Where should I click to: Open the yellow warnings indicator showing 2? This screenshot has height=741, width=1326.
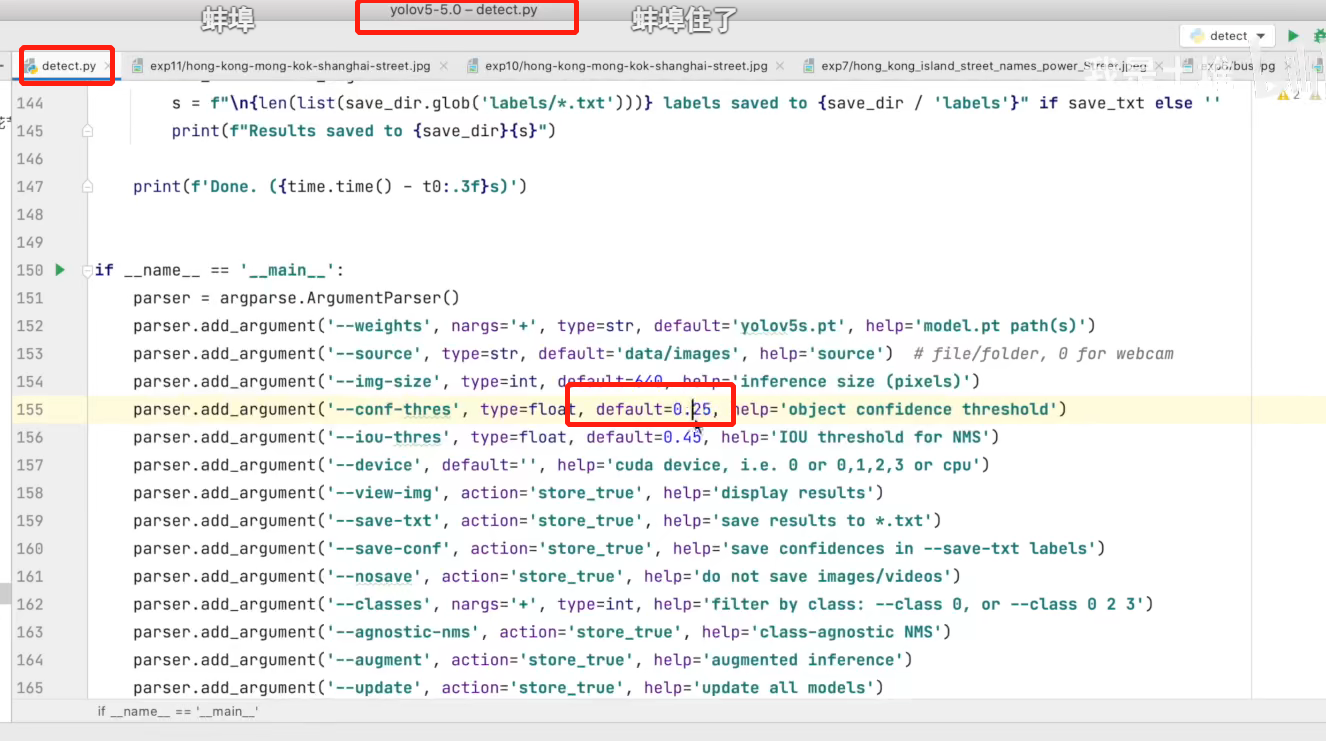pos(1289,94)
